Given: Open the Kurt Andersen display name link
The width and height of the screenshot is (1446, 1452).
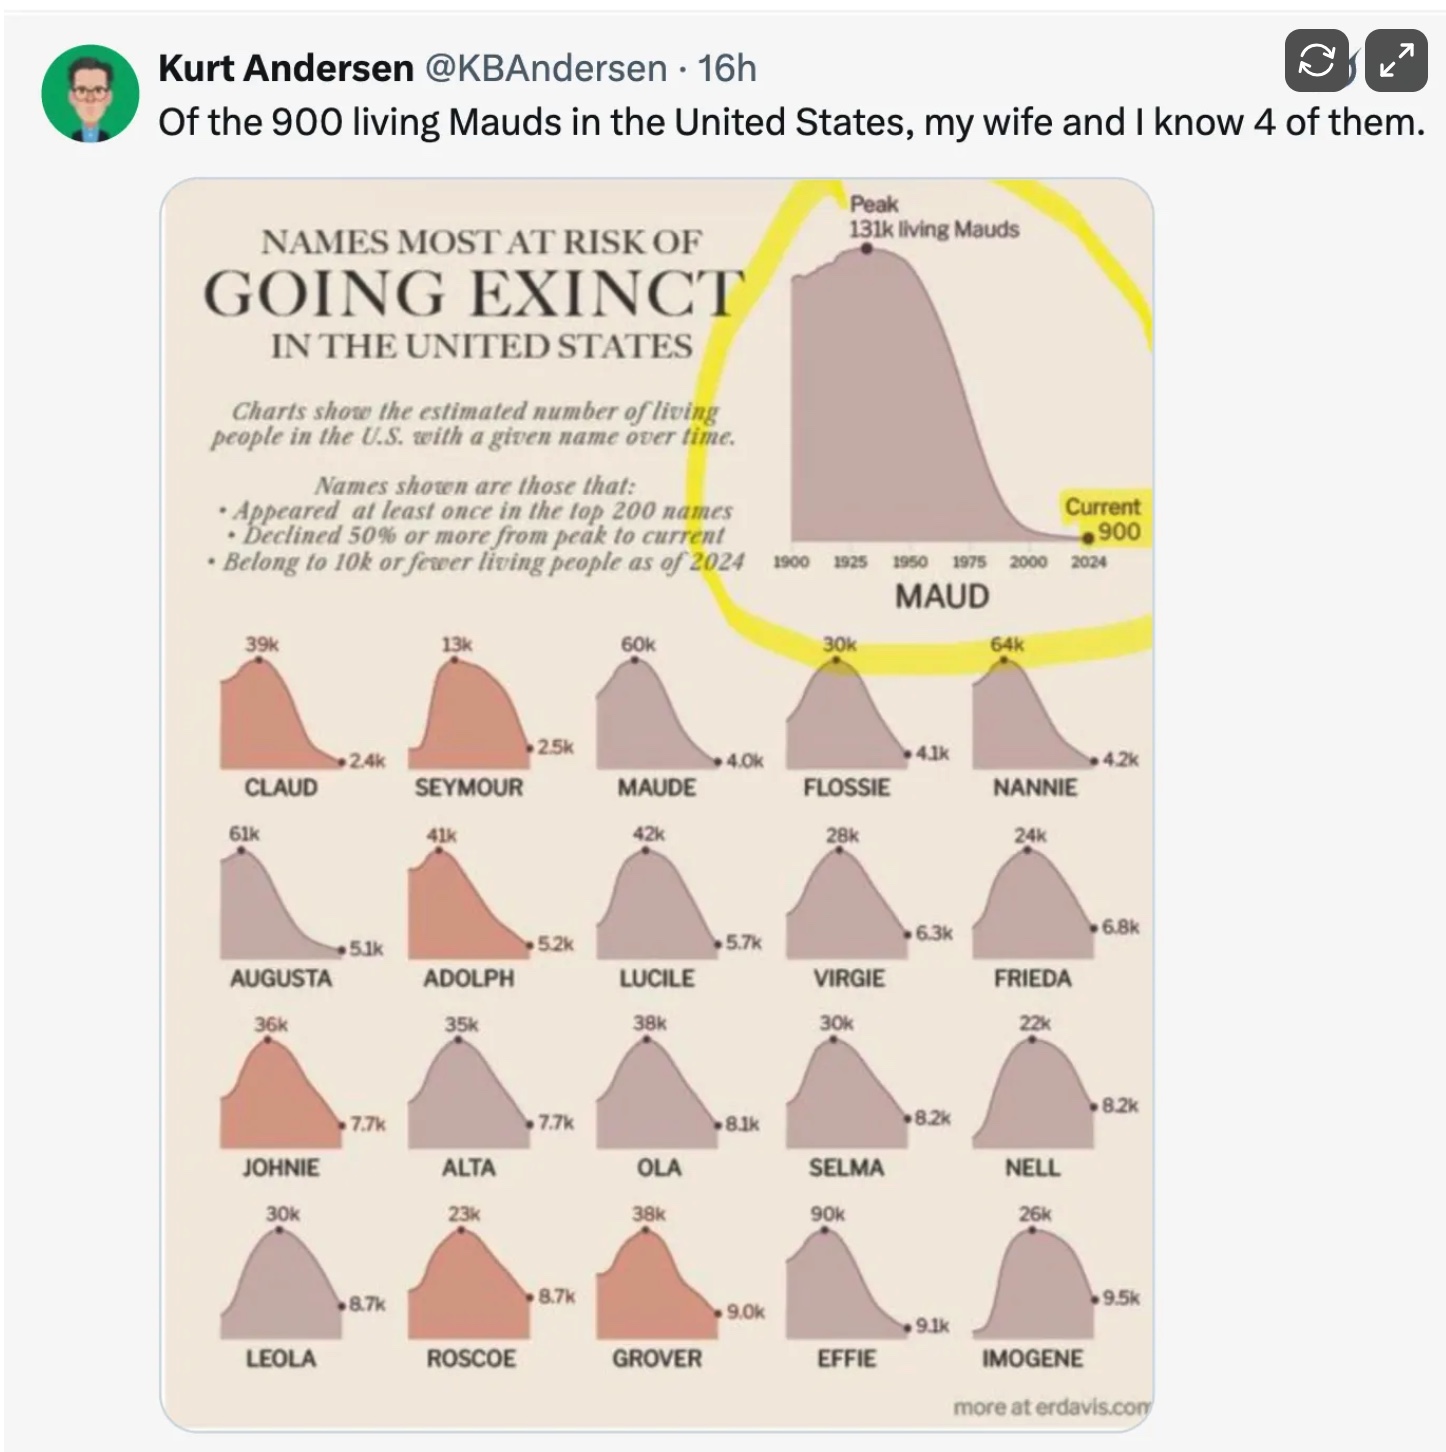Looking at the screenshot, I should [x=286, y=68].
